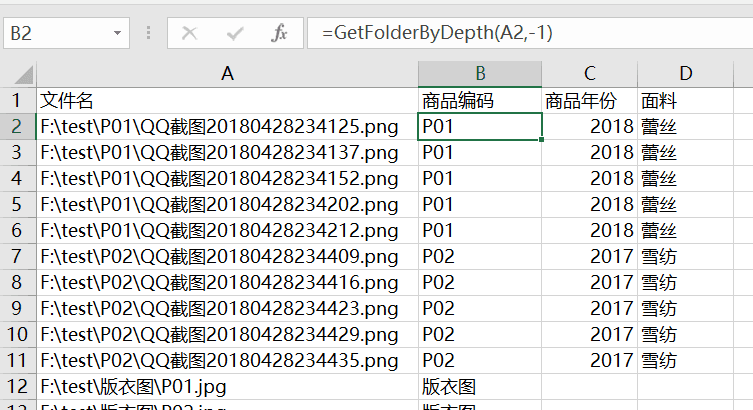
Task: Select 蕾丝 in row 6 column D
Action: point(686,230)
